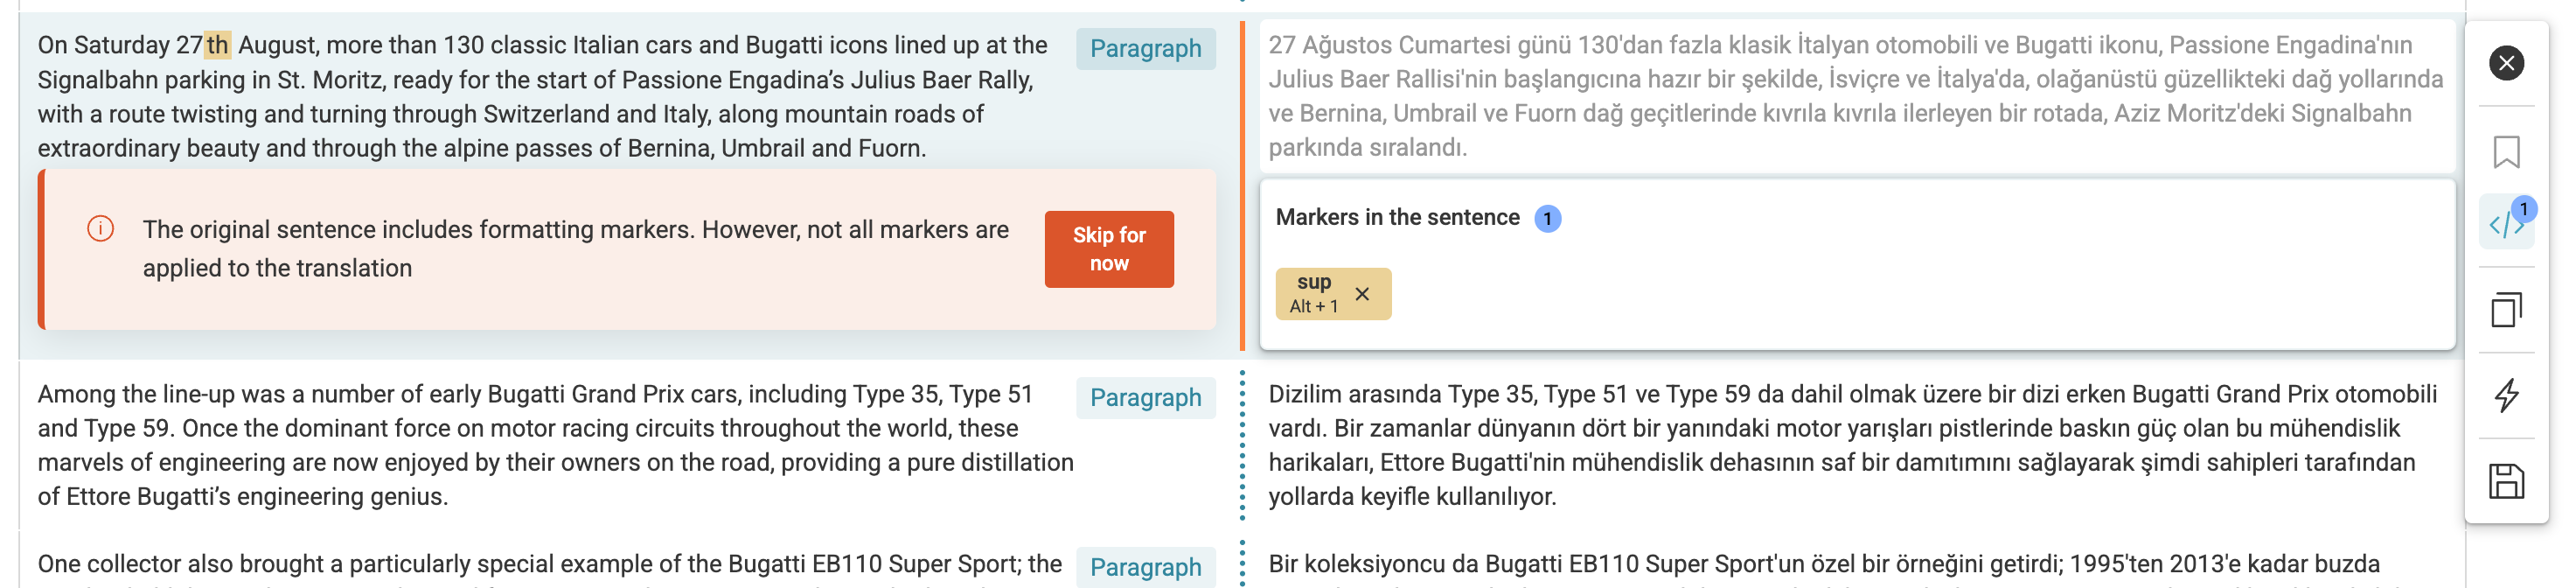The image size is (2576, 588).
Task: Select the first segment's Paragraph label
Action: pos(1145,49)
